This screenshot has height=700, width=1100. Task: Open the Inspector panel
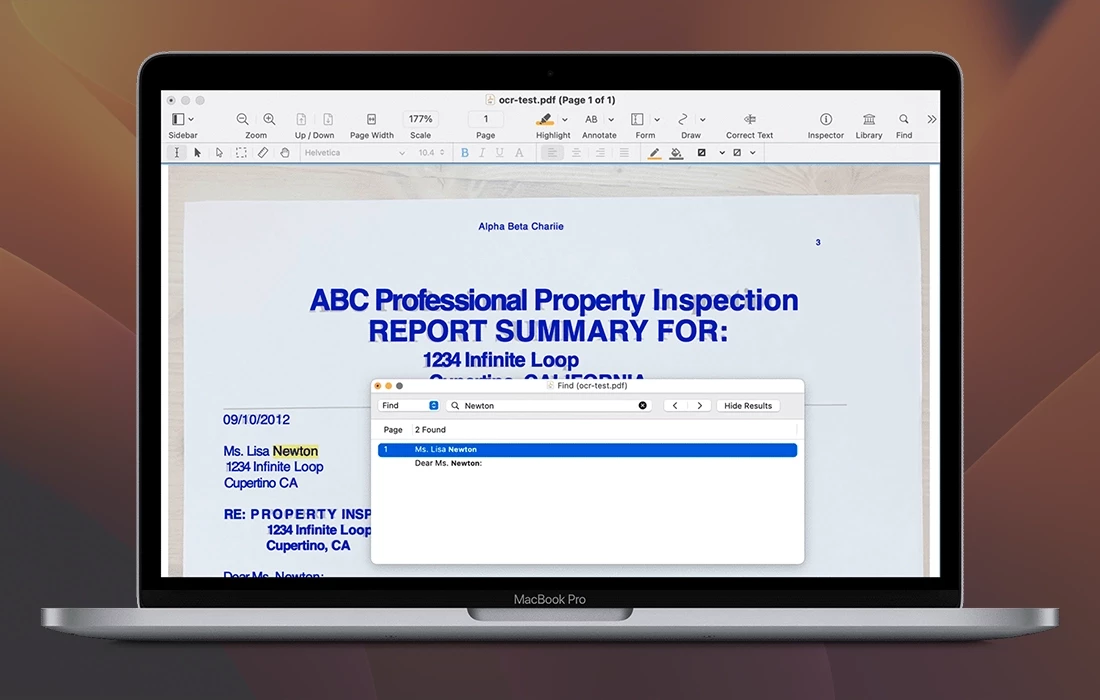coord(826,119)
